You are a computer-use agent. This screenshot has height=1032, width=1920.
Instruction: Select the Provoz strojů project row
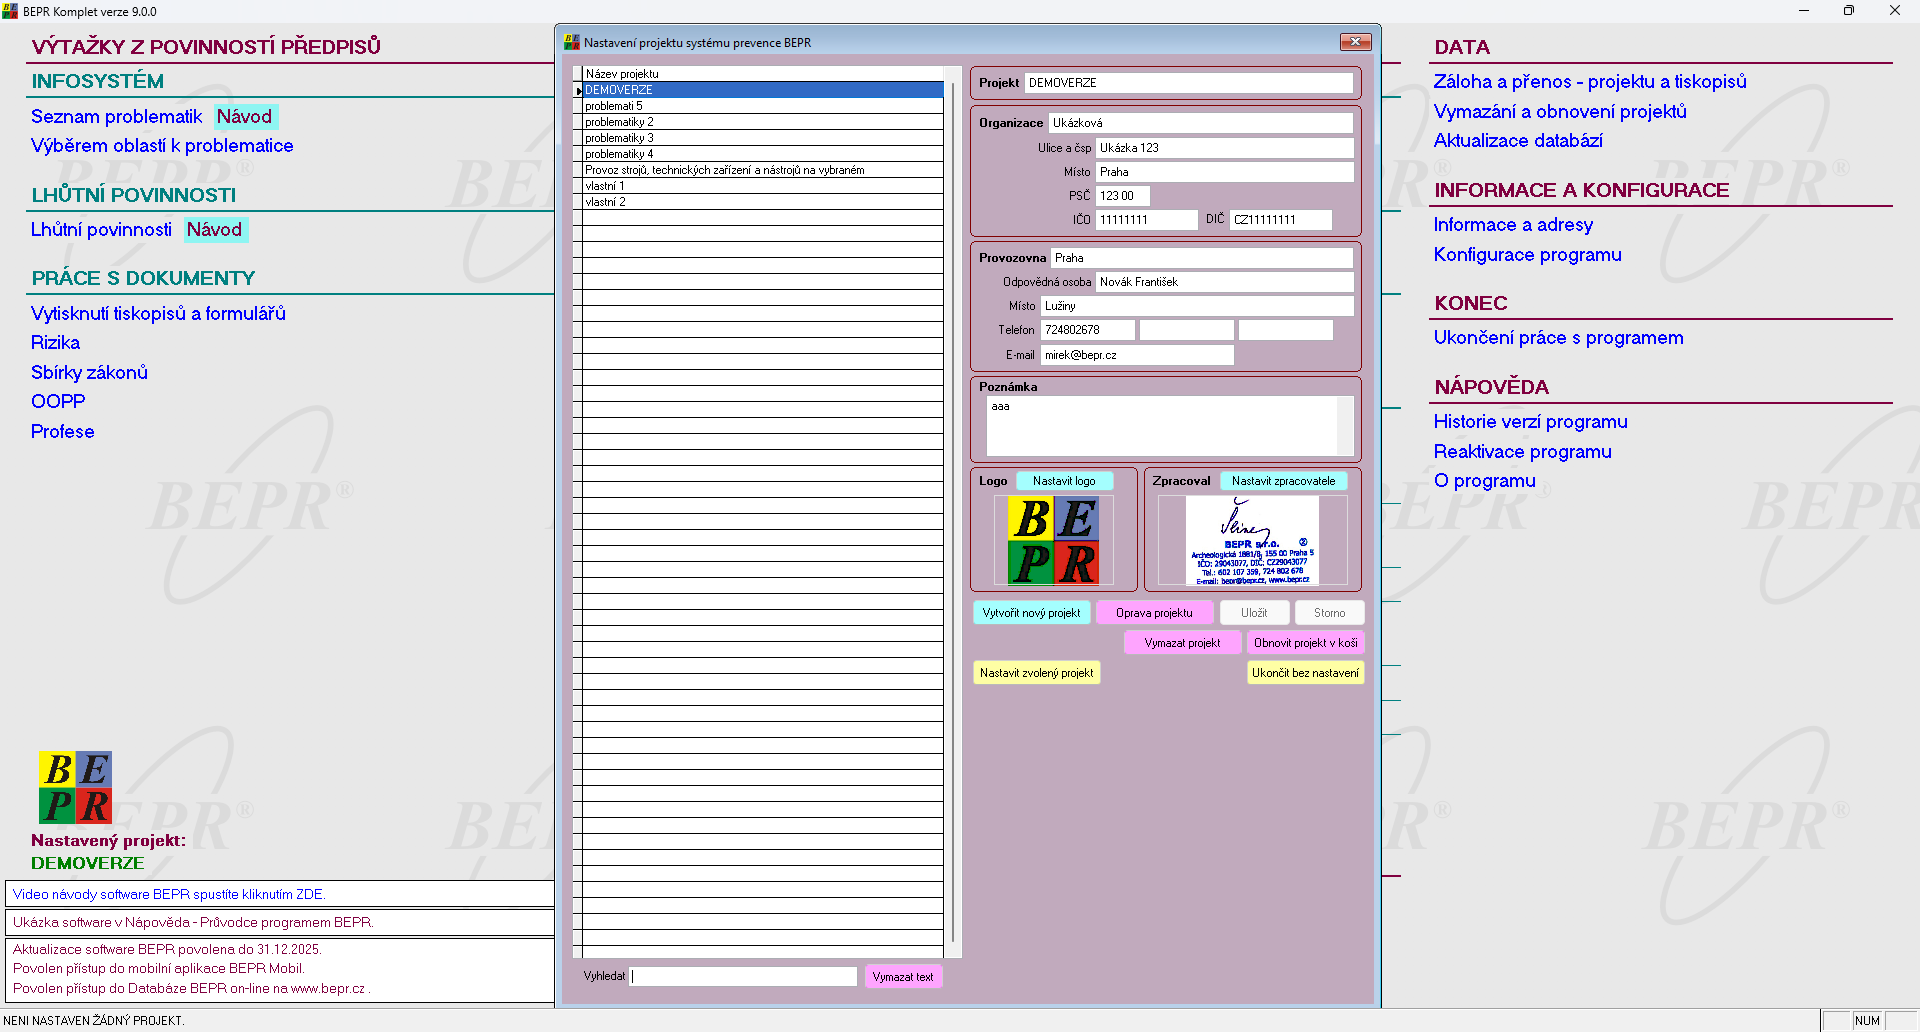(763, 170)
